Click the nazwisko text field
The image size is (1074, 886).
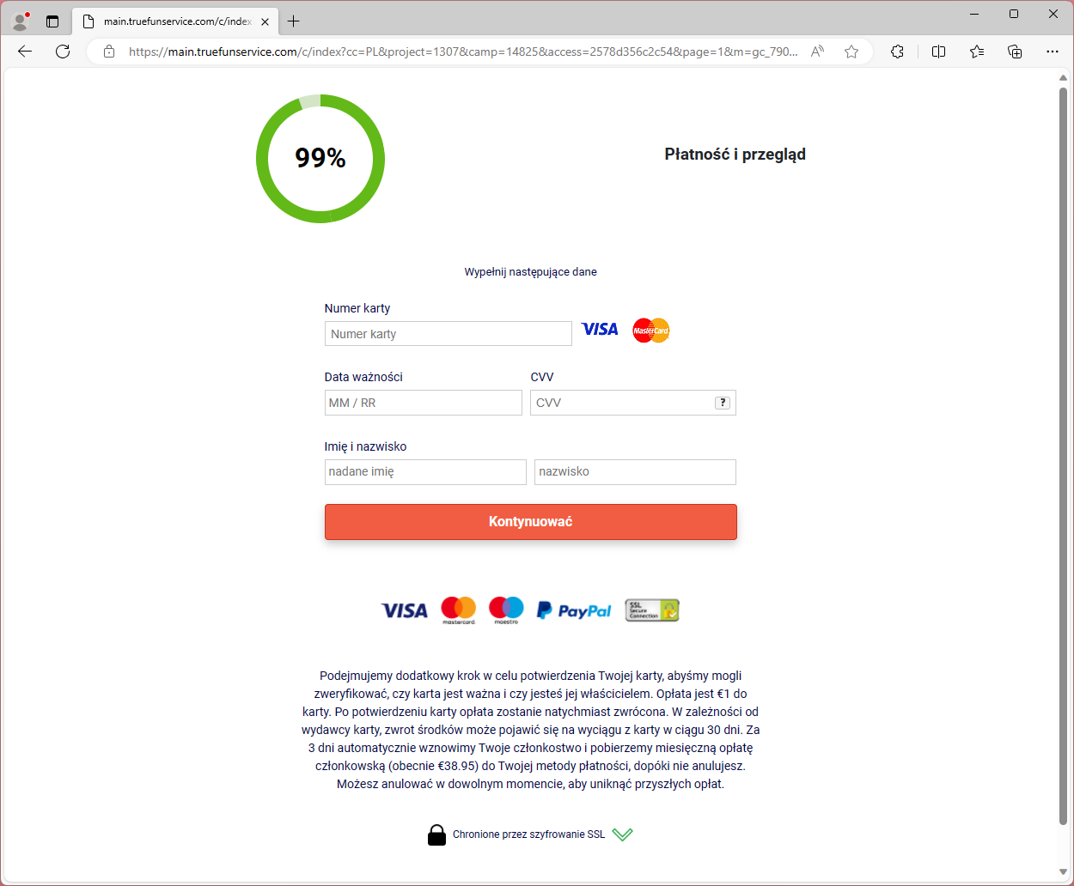635,472
